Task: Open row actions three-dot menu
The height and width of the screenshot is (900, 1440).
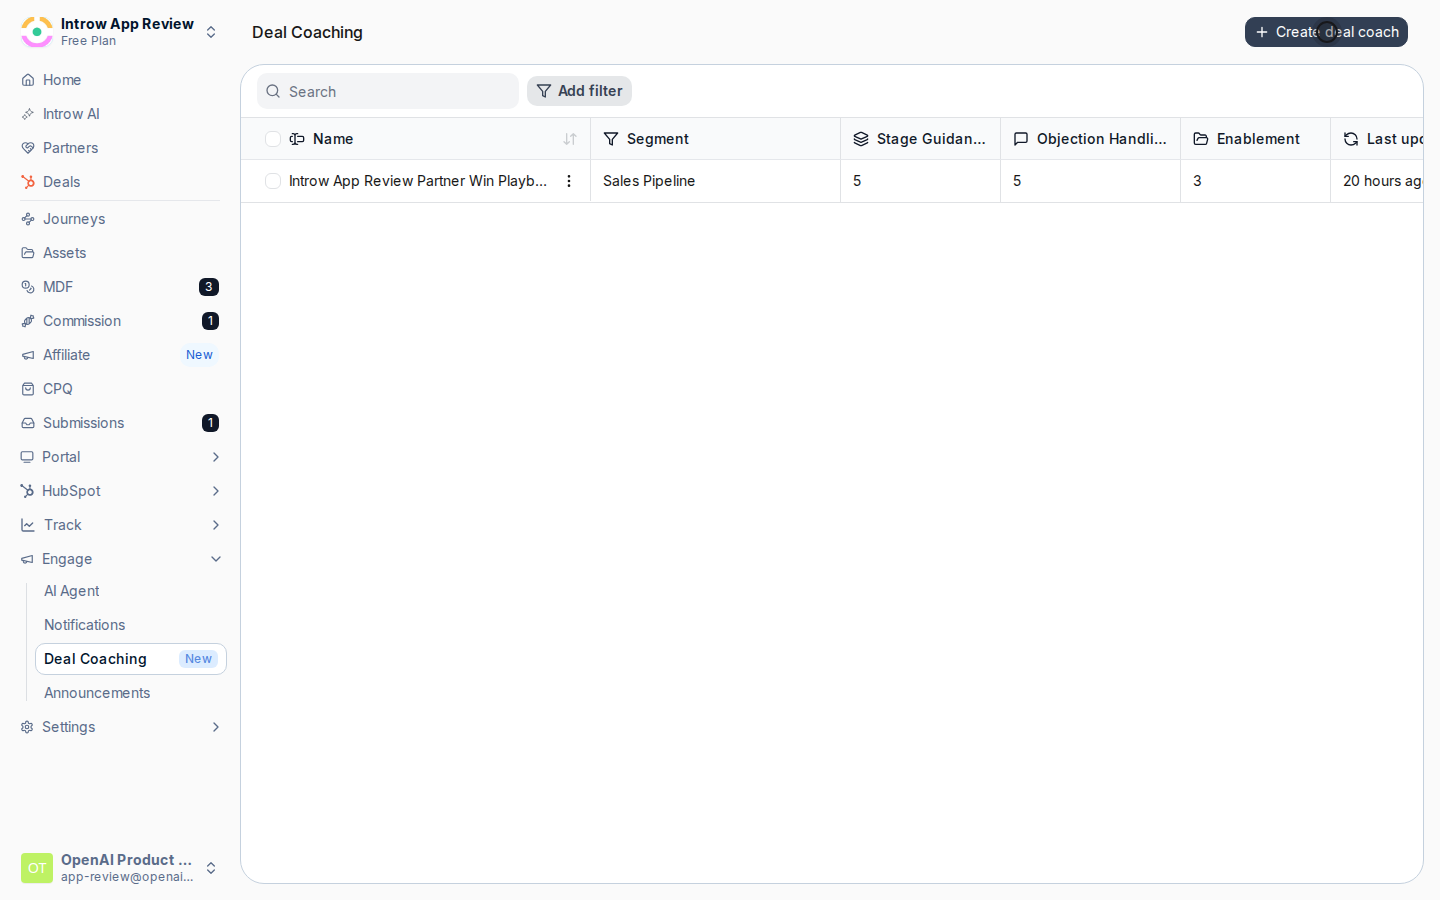Action: point(569,181)
